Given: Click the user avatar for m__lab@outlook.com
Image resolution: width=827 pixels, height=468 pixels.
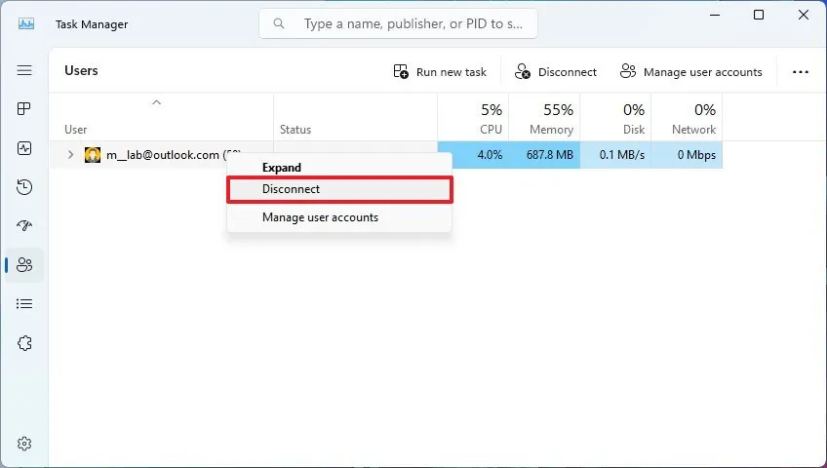Looking at the screenshot, I should 92,155.
